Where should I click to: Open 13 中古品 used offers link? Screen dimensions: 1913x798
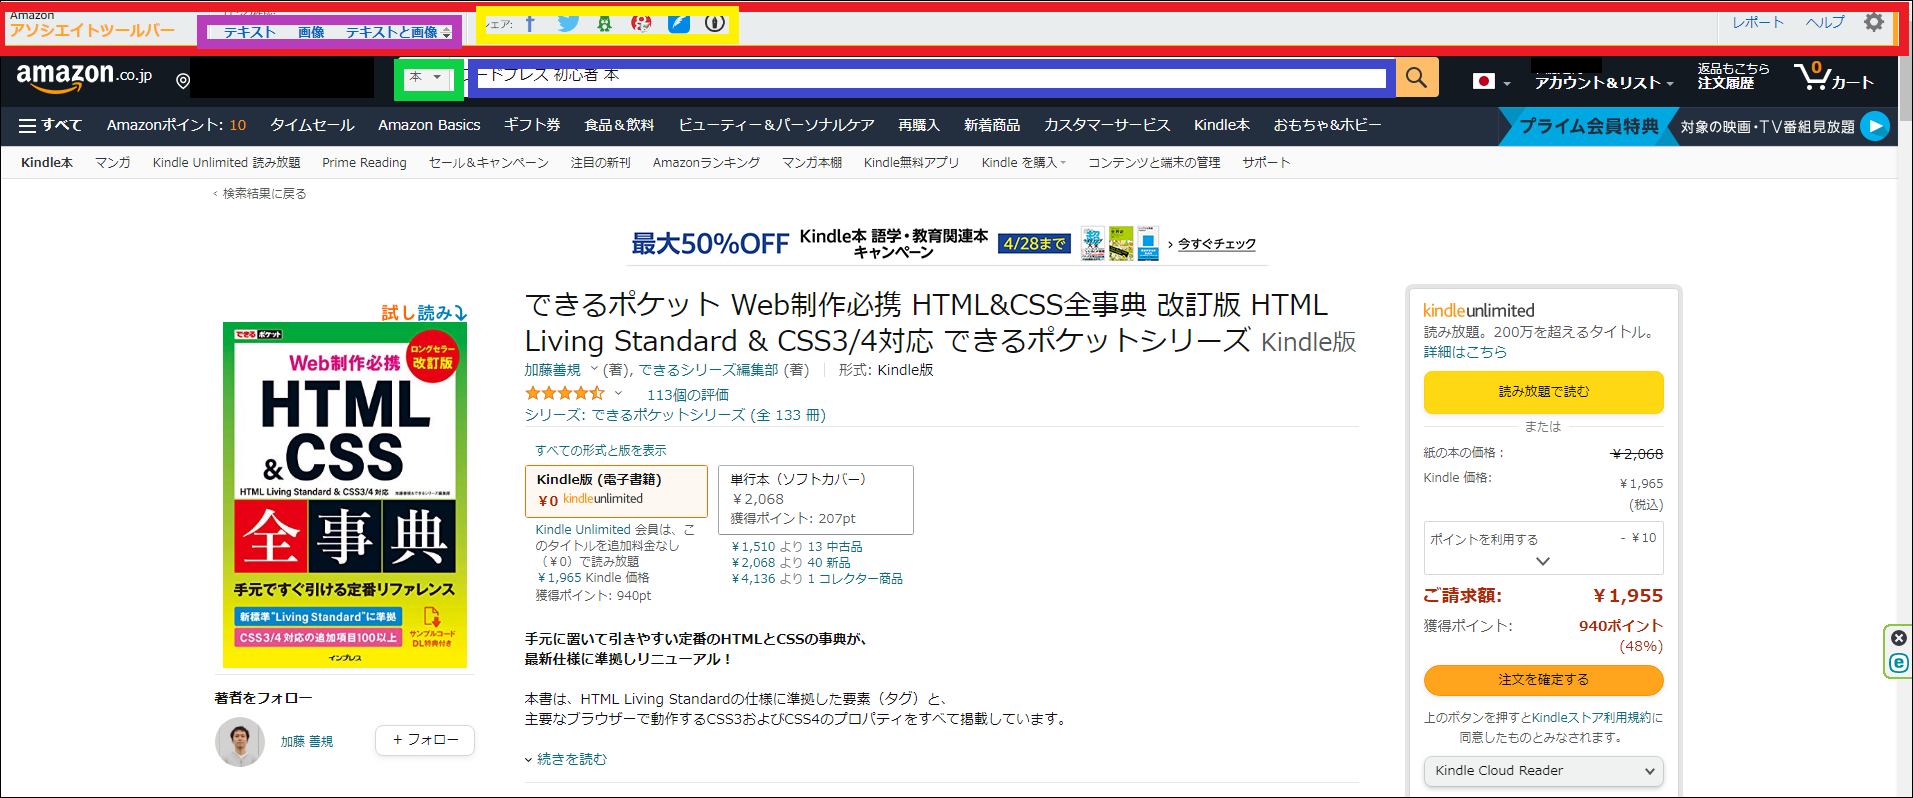point(797,547)
